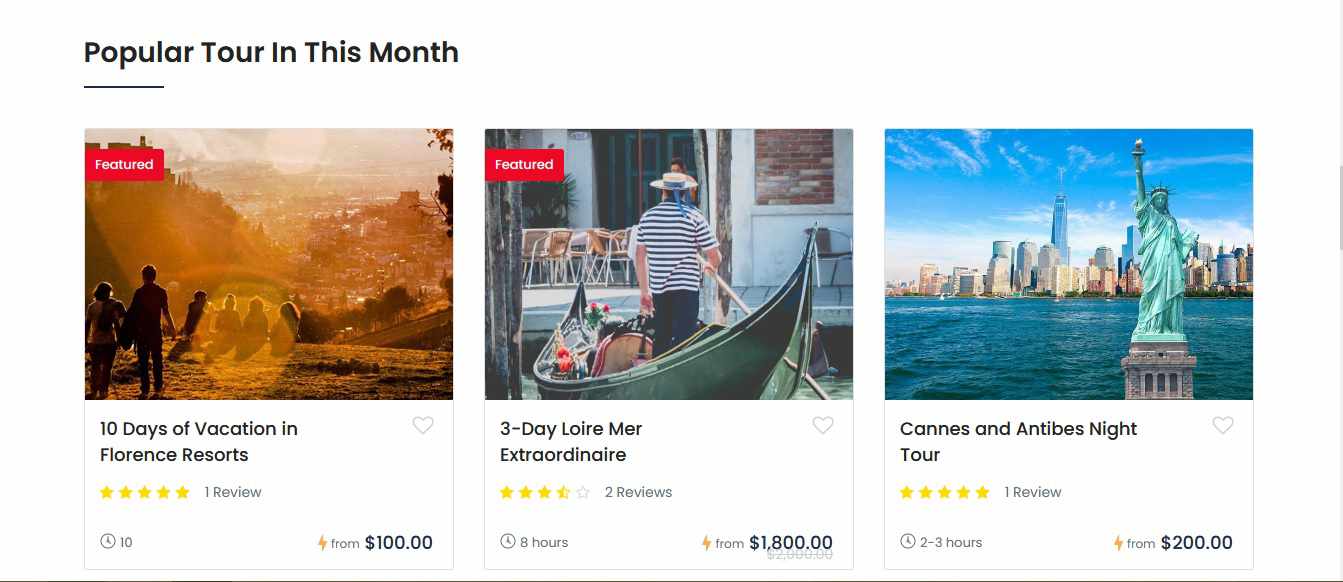Click the star rating on Florence tour
1343x582 pixels.
point(145,492)
